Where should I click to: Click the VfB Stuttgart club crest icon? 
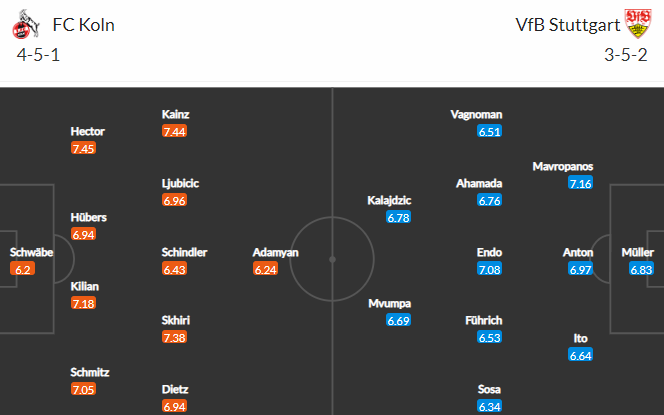[x=638, y=24]
